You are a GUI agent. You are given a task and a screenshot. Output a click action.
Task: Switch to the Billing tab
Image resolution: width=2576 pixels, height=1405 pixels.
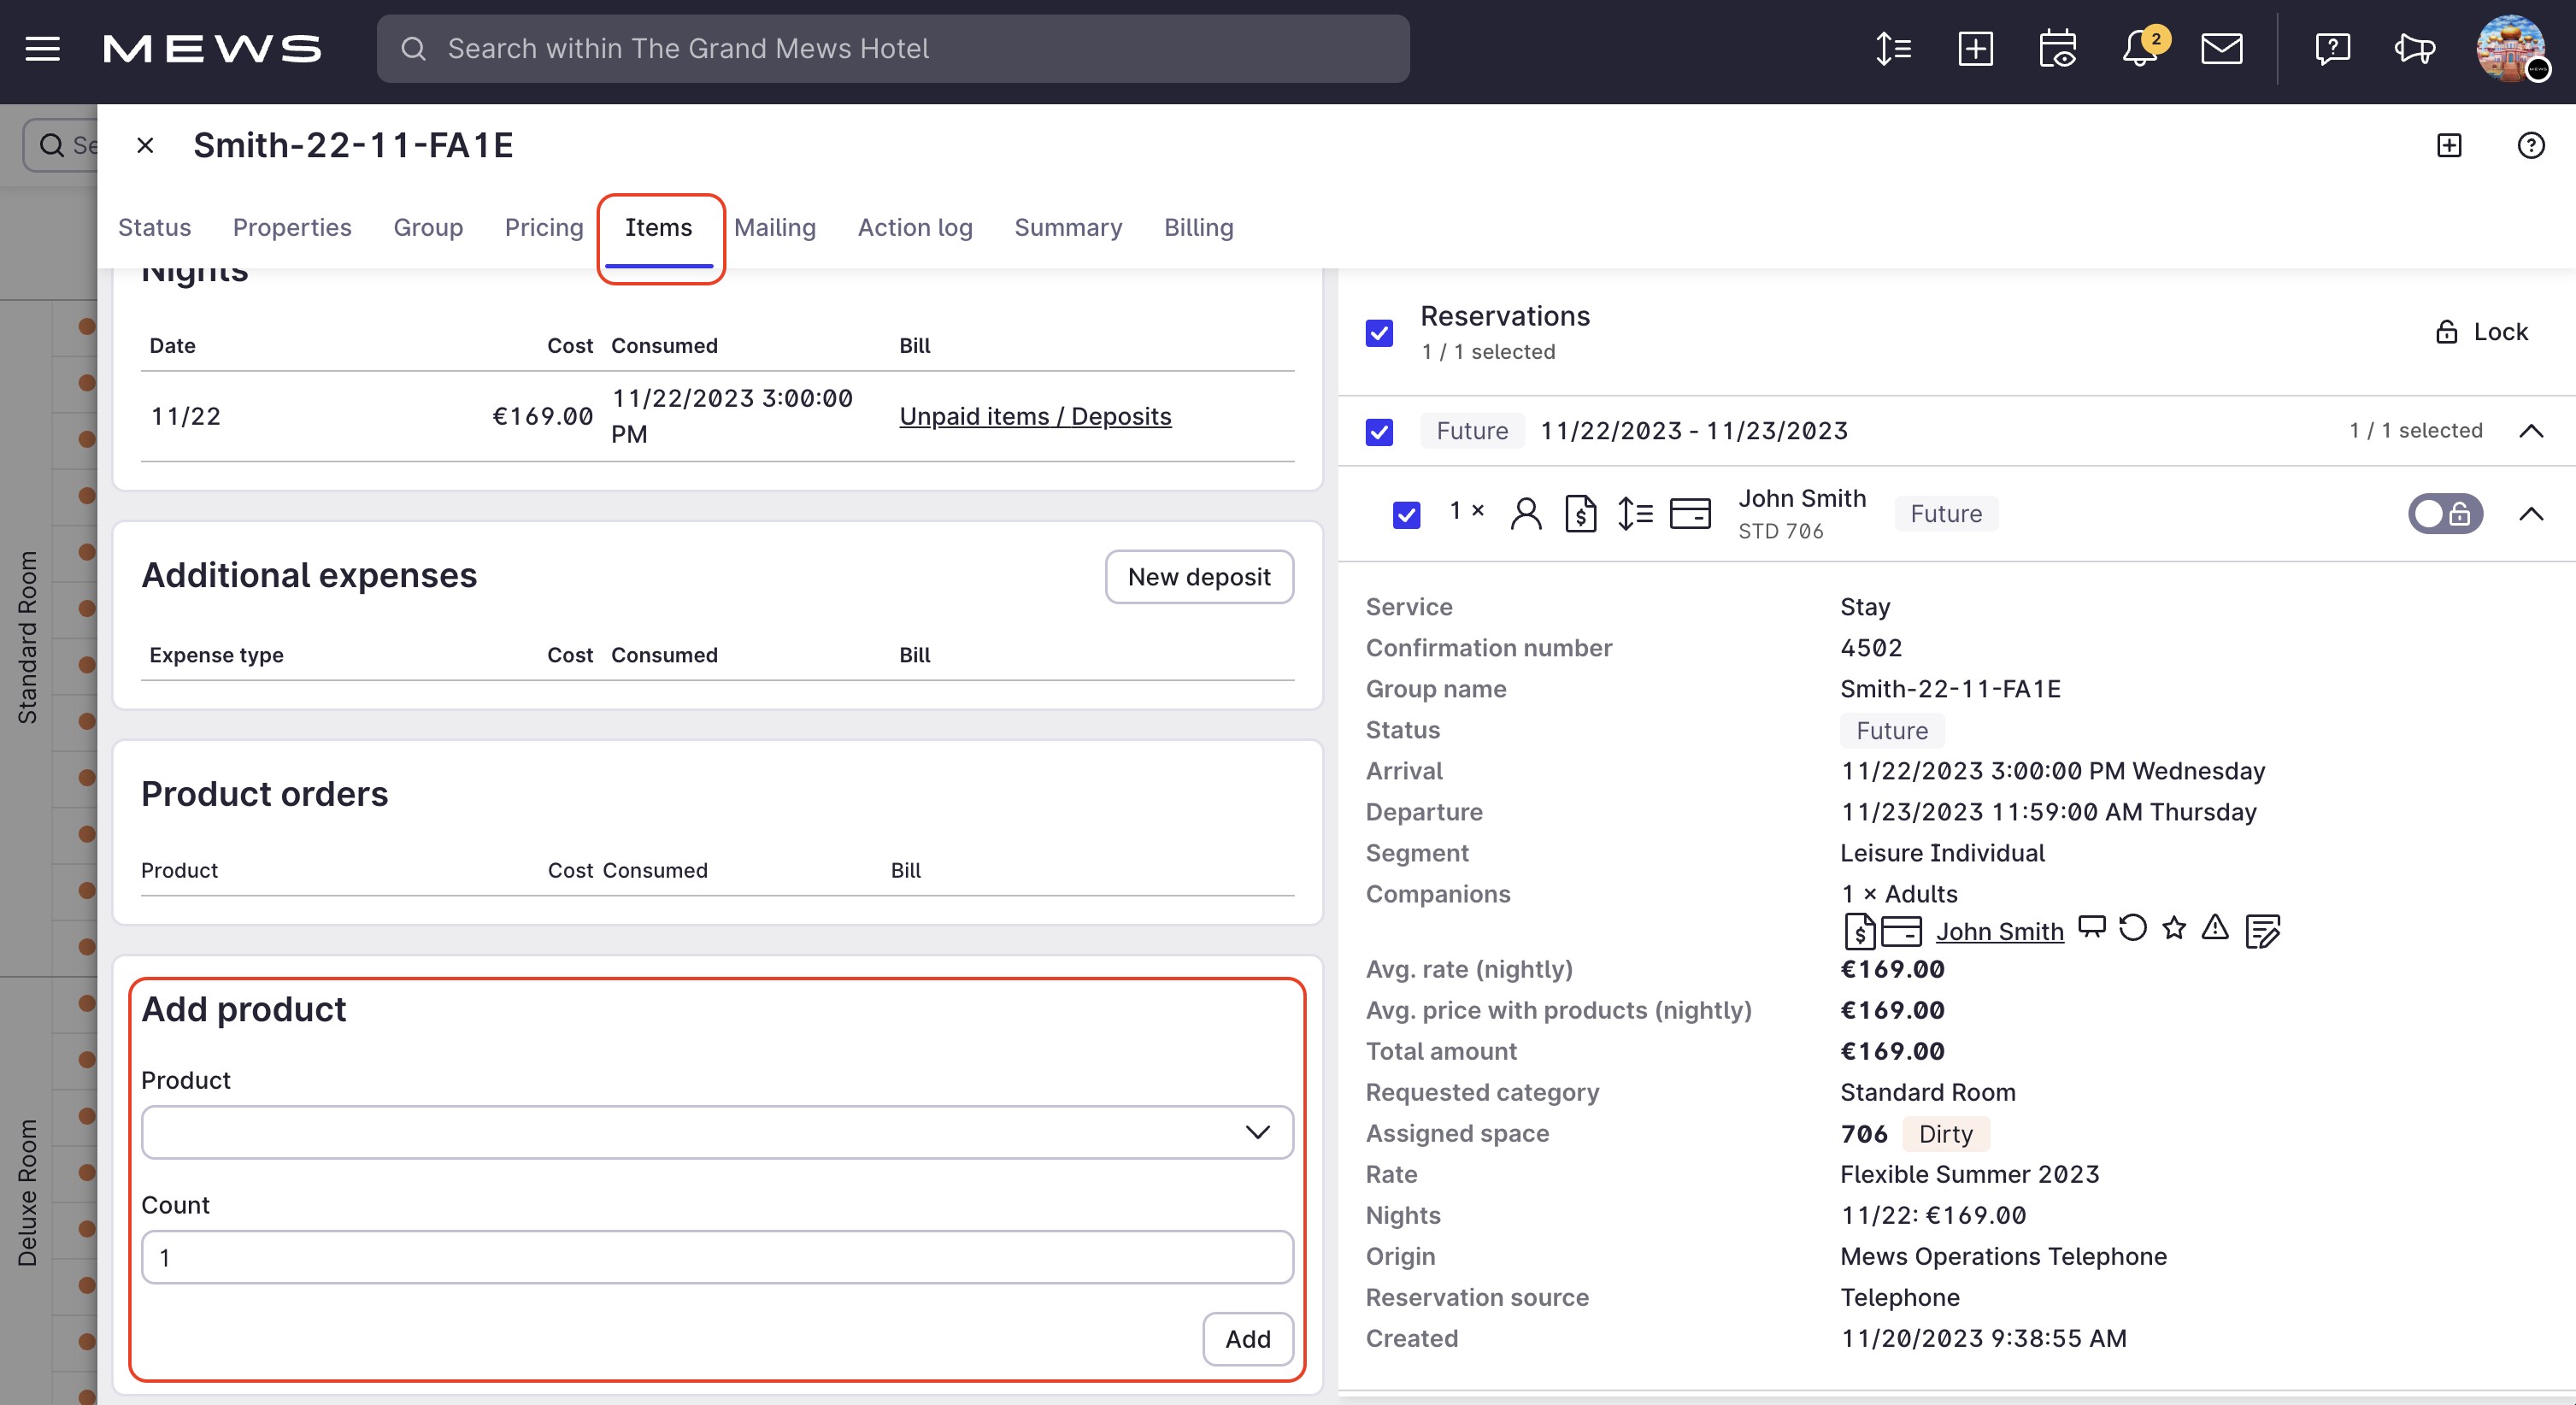tap(1198, 228)
